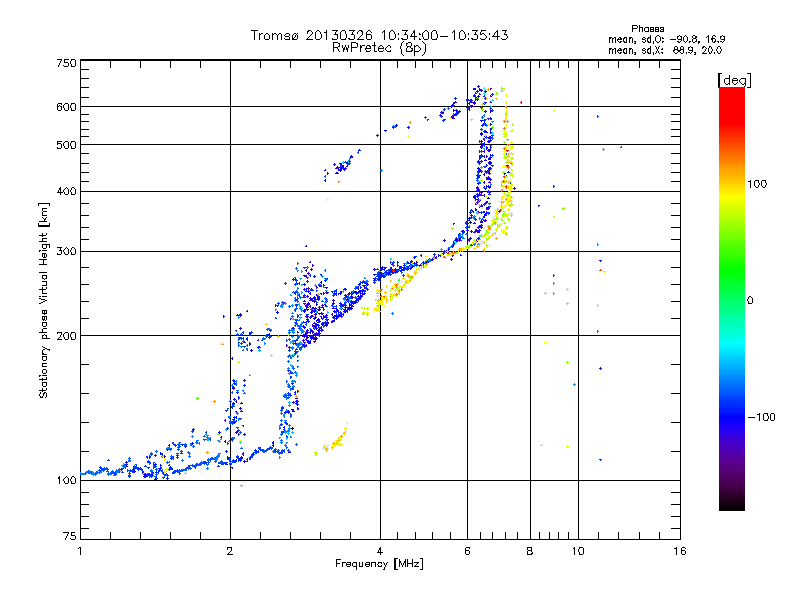This screenshot has width=800, height=600.
Task: Click the y-axis tick label '200'
Action: (x=67, y=336)
